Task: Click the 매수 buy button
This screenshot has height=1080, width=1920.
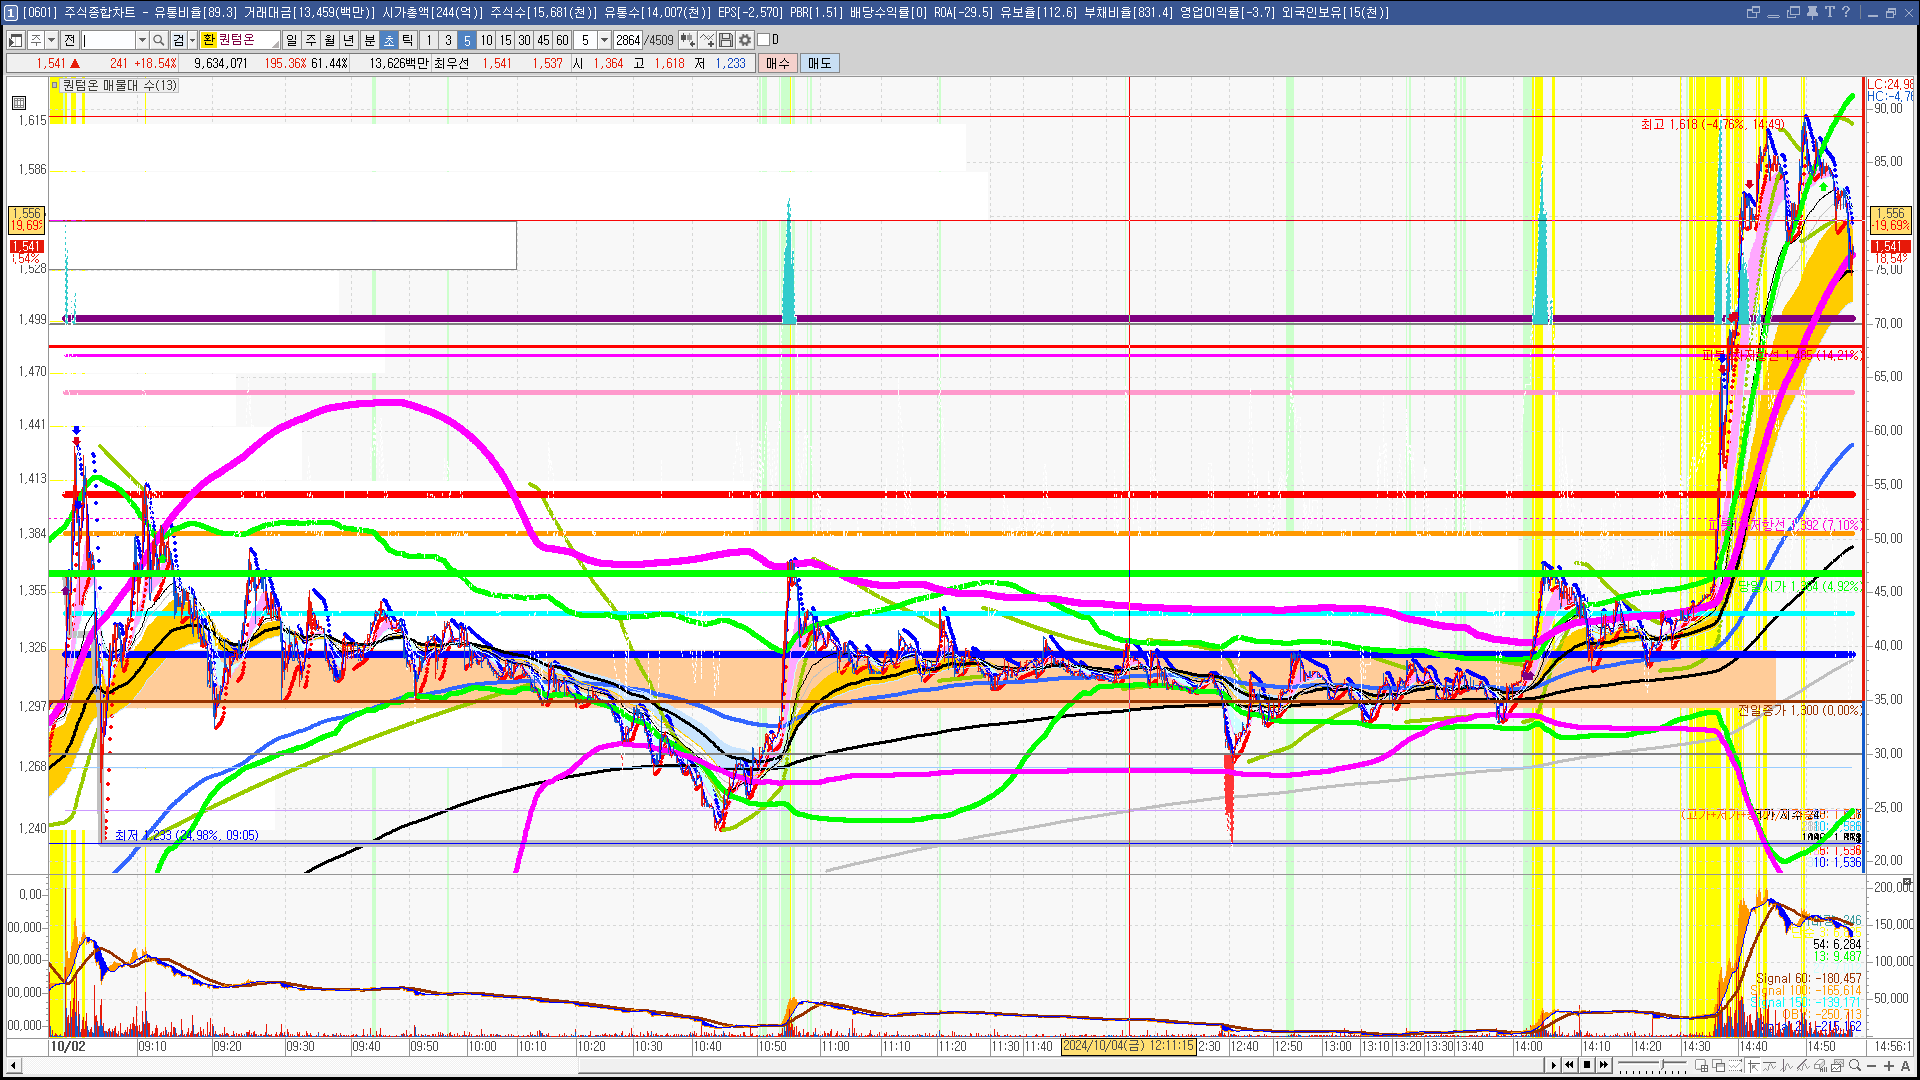Action: coord(778,63)
